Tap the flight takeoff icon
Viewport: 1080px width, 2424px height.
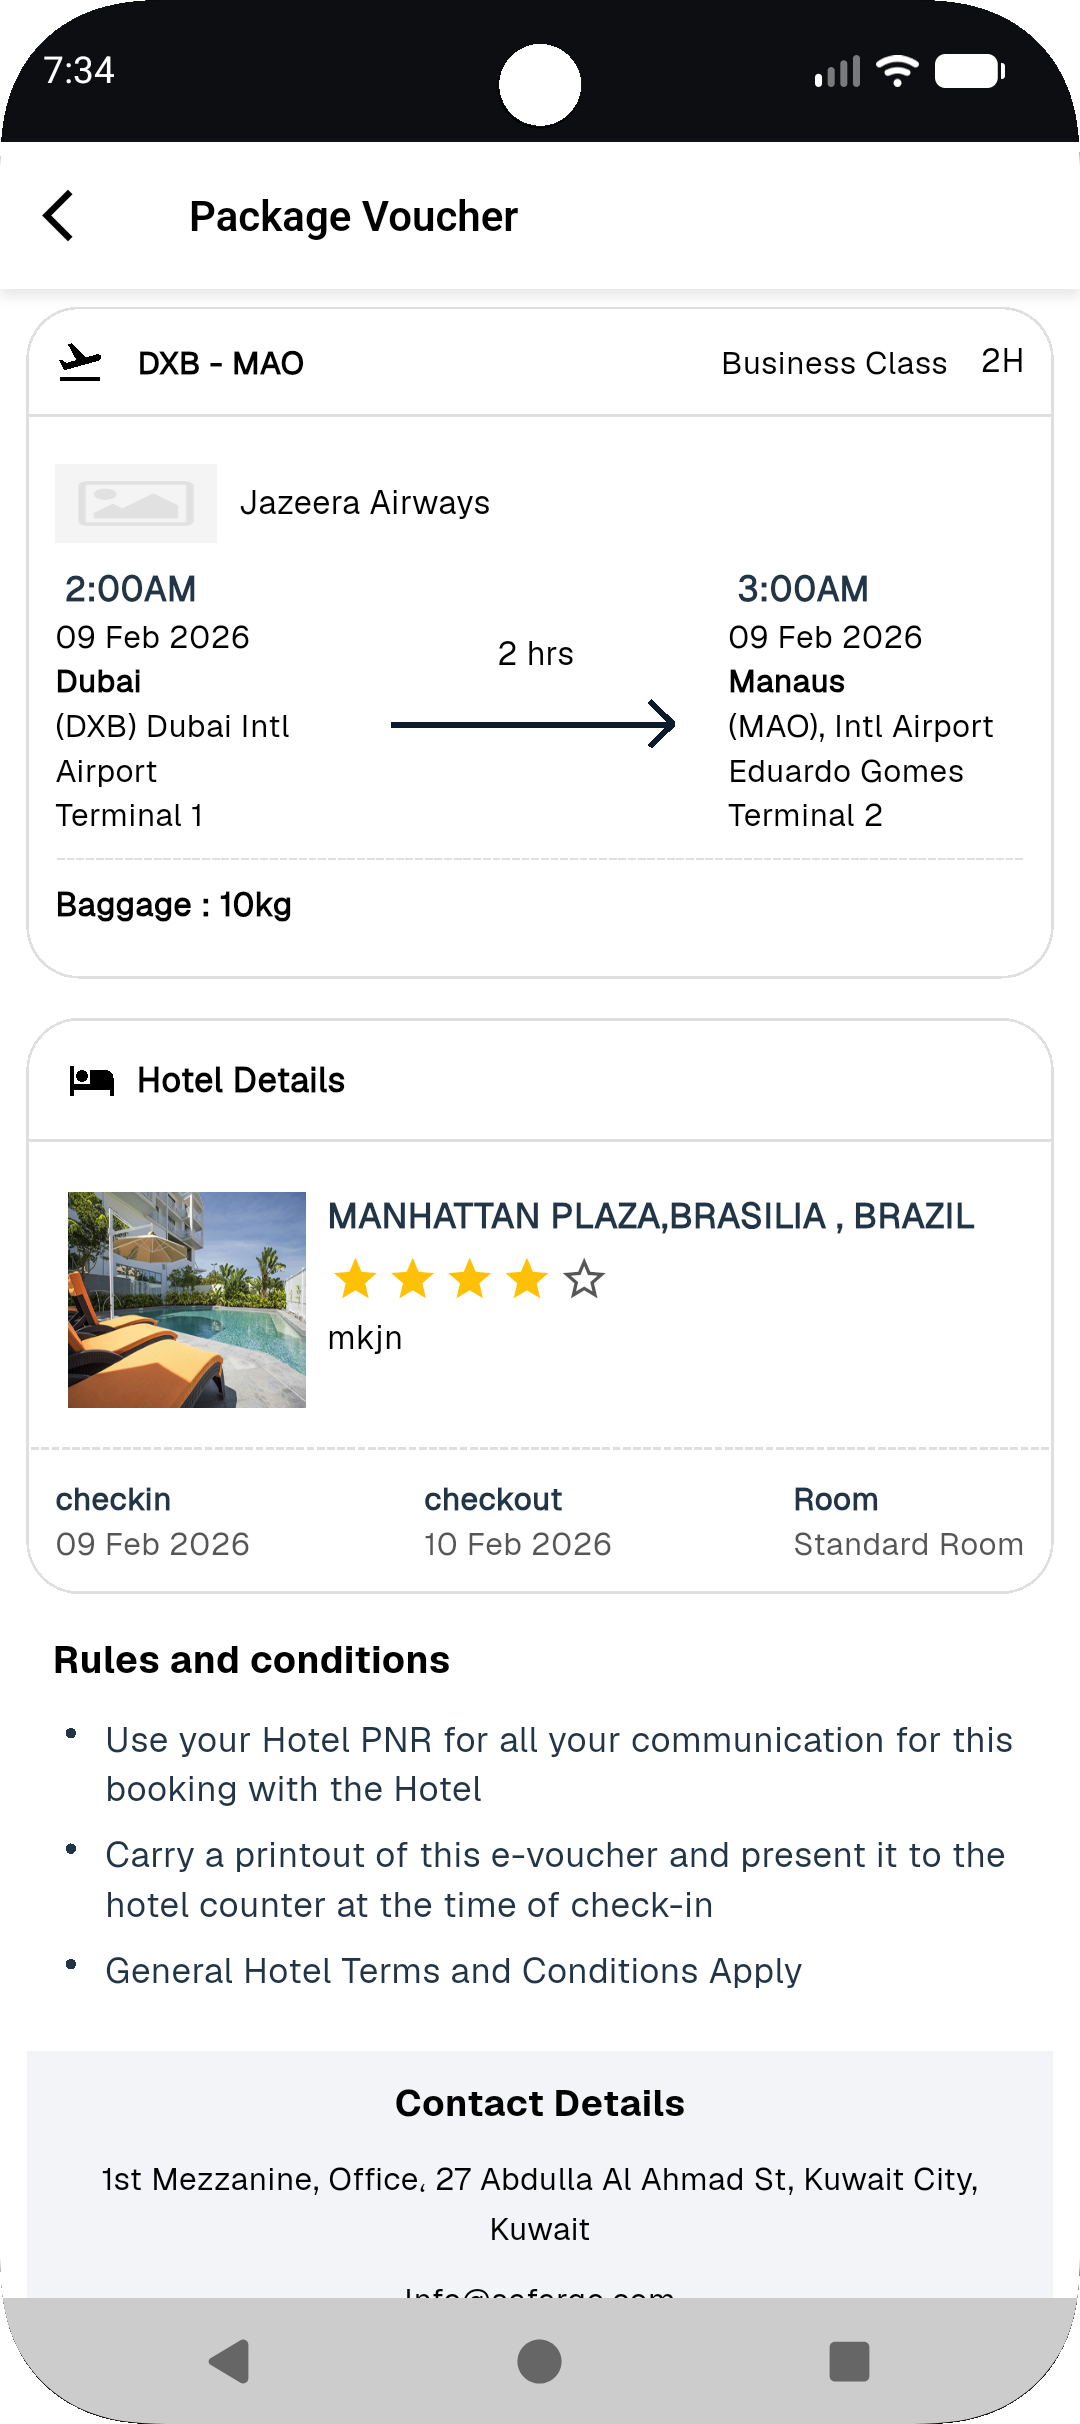pyautogui.click(x=80, y=362)
